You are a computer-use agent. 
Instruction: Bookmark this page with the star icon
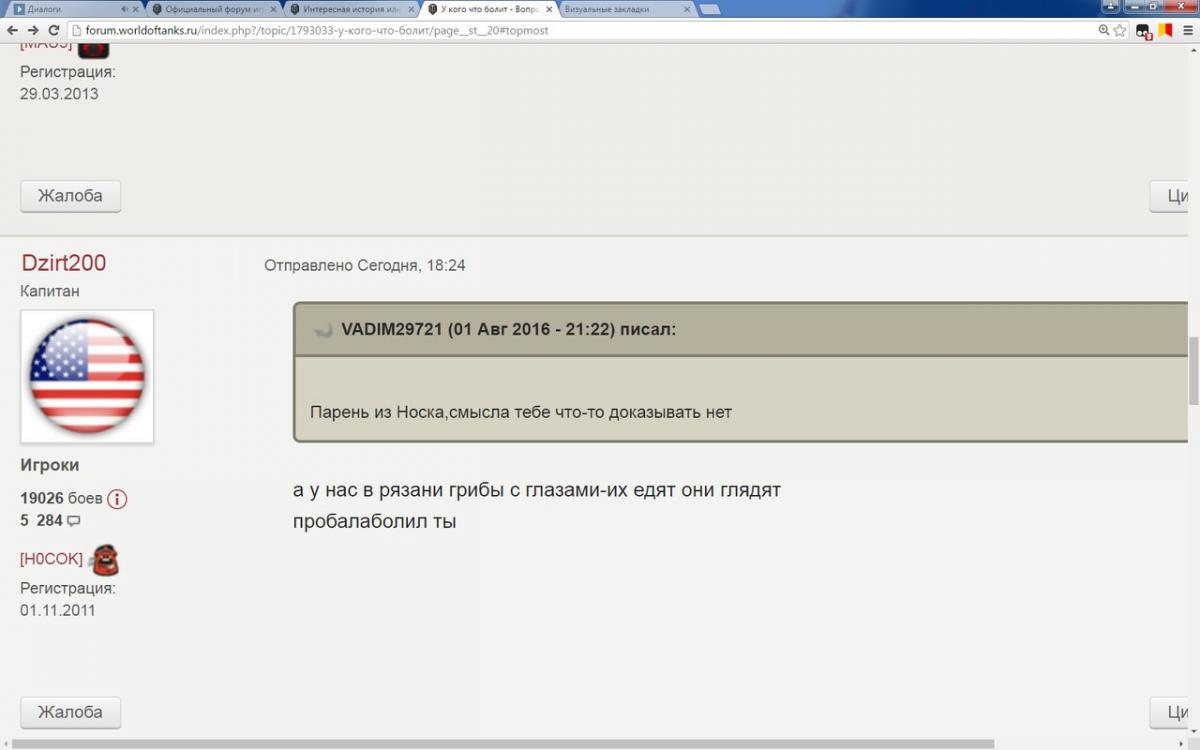[1121, 30]
